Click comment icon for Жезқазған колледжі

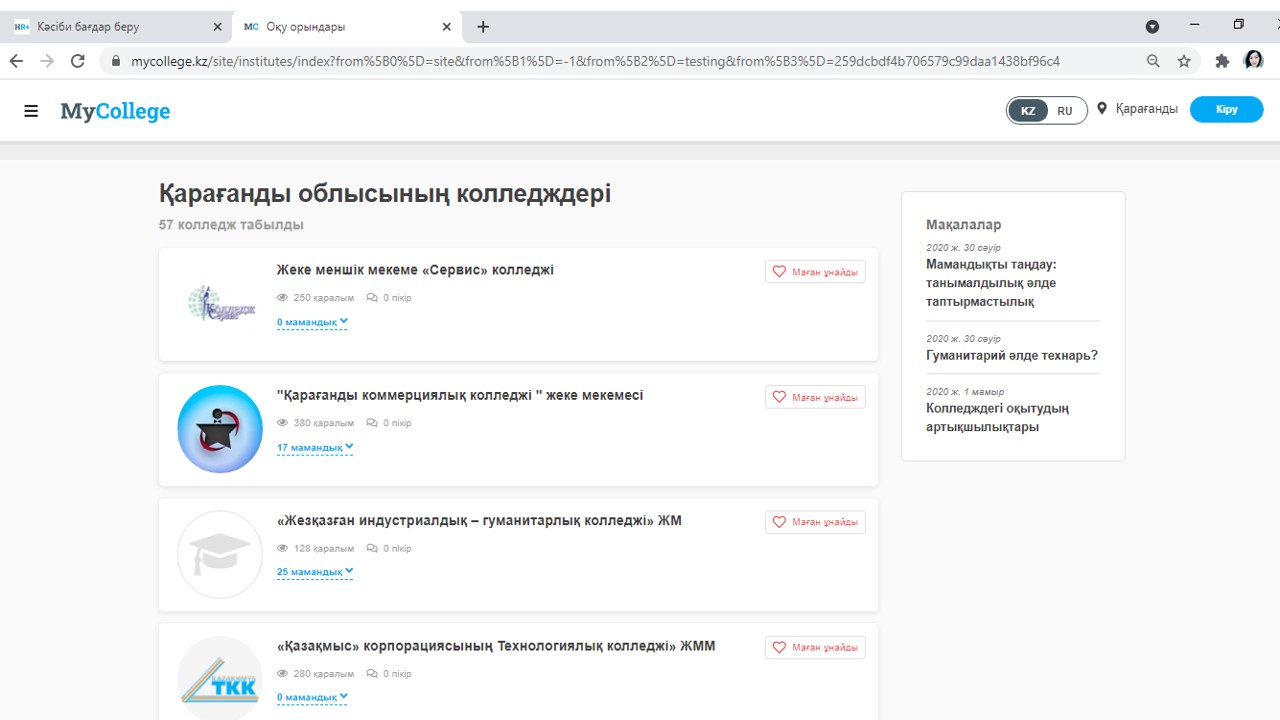[x=372, y=548]
